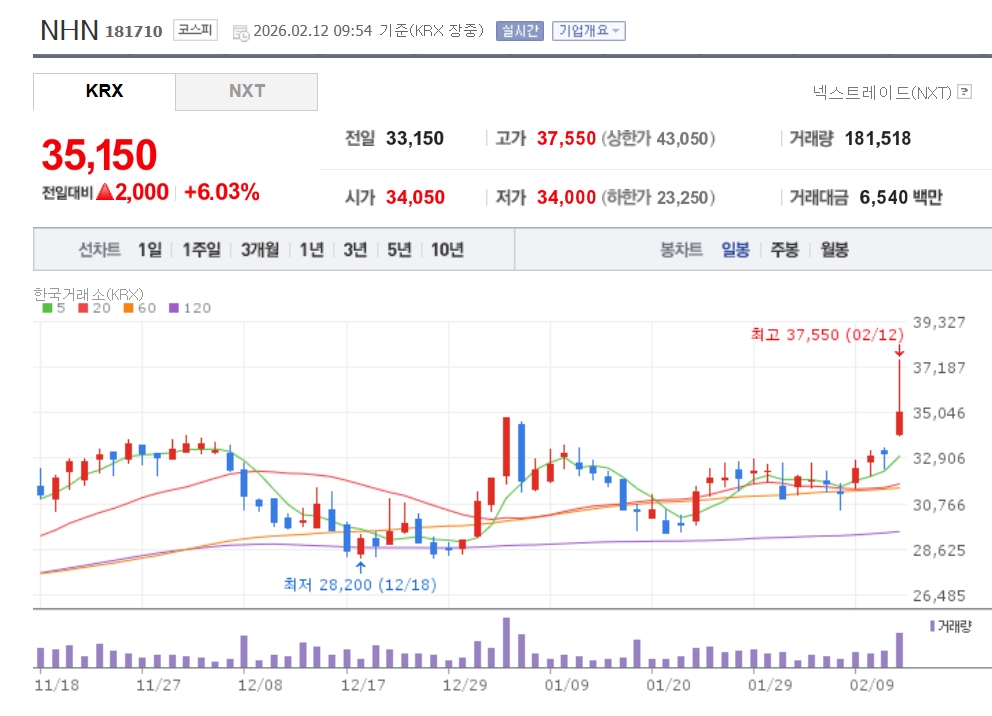
Task: Open the 기업개요 dropdown
Action: pyautogui.click(x=588, y=30)
